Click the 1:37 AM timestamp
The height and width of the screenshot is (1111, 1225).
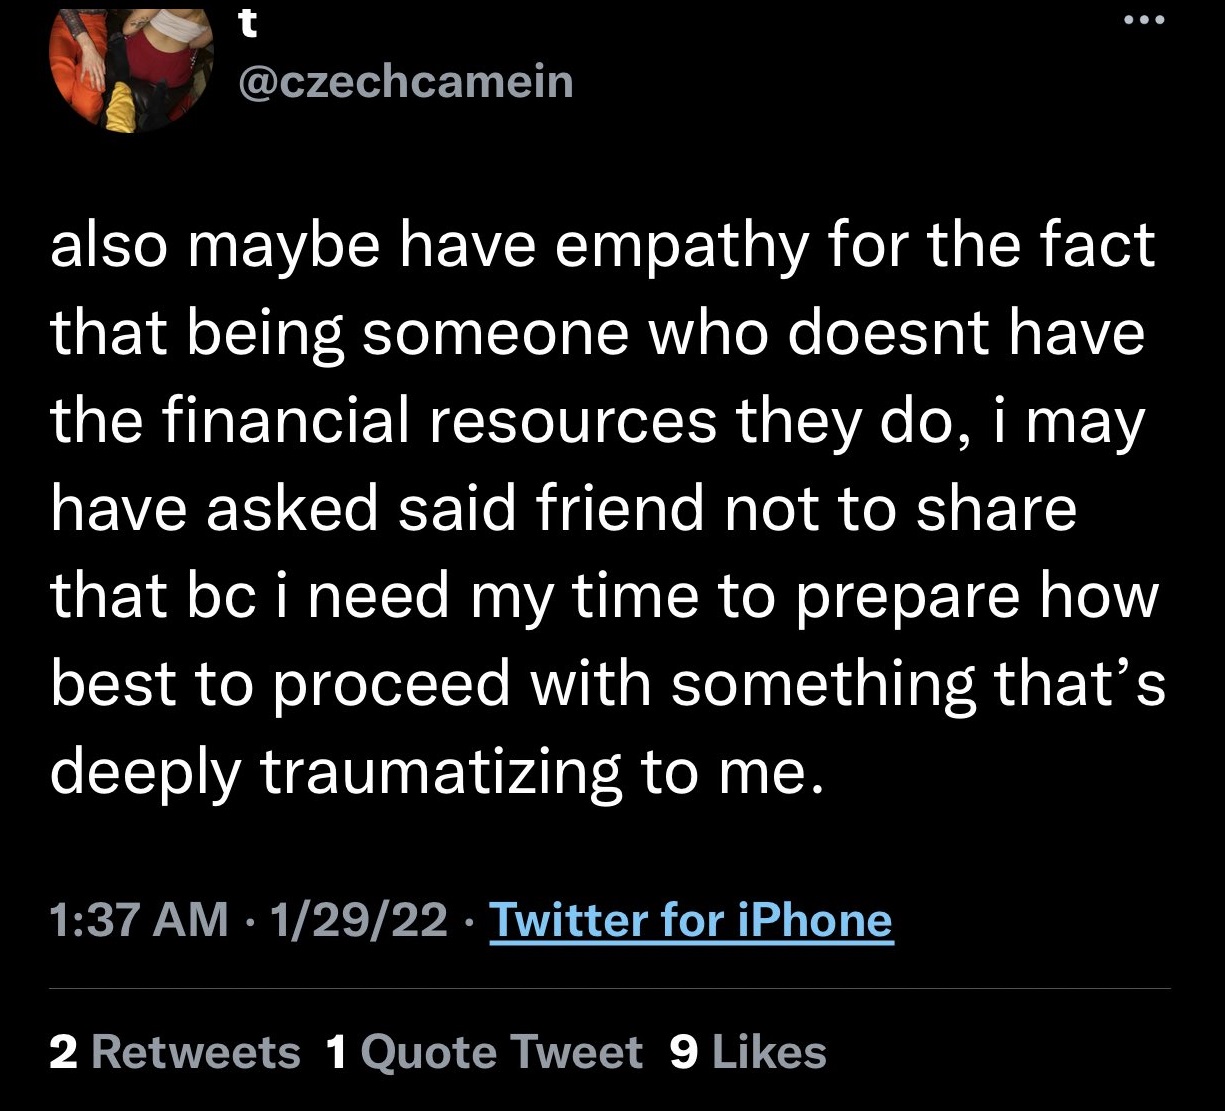(139, 920)
